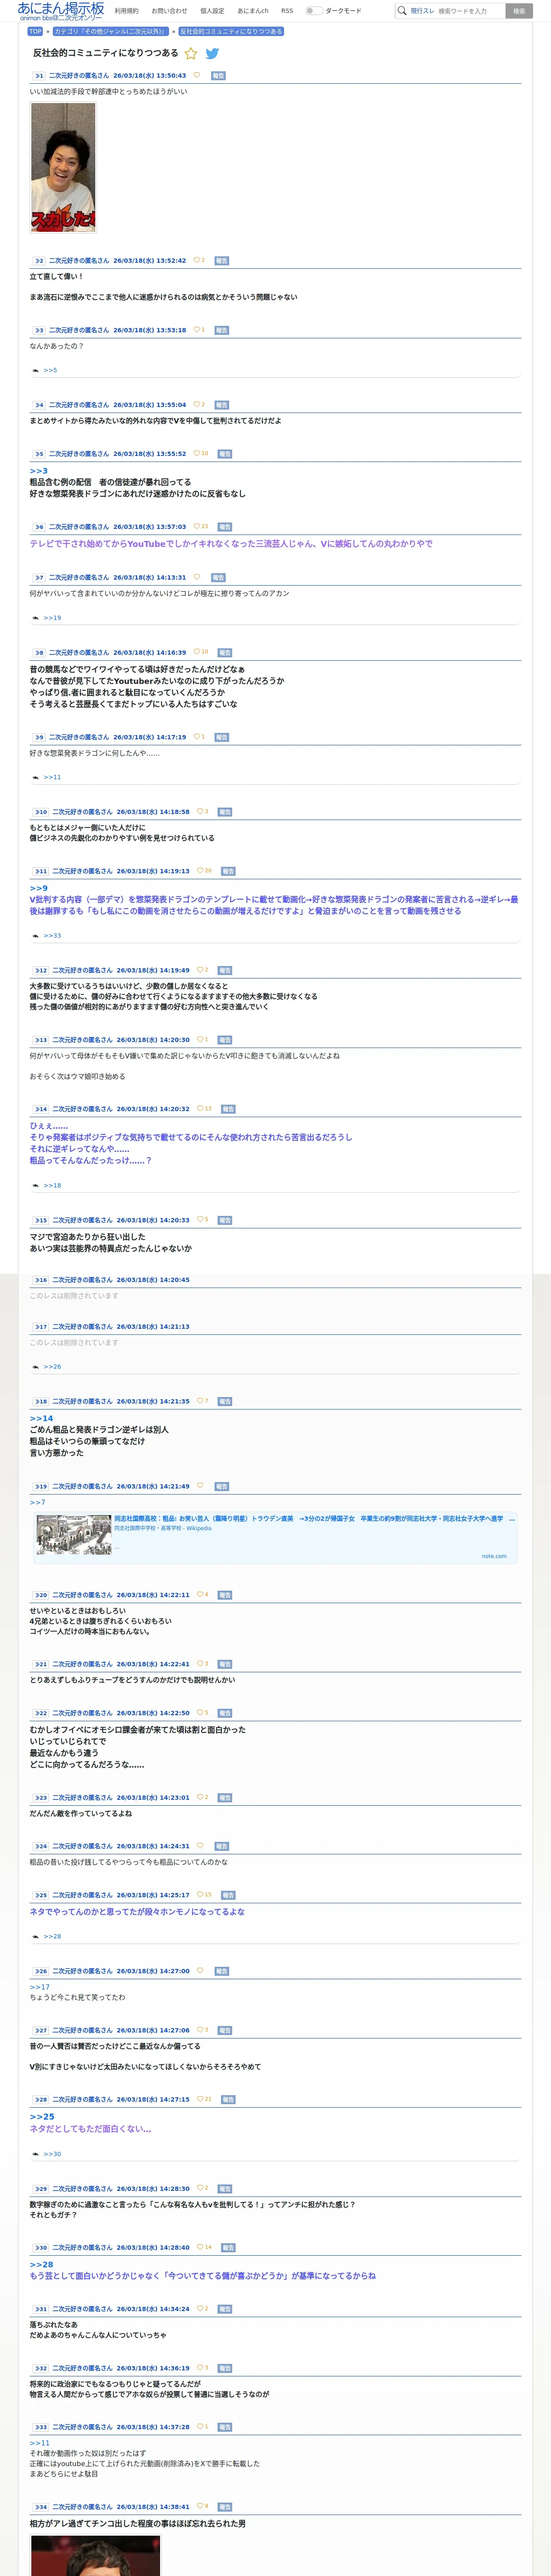Click the >>25 anchor in post 28

(x=42, y=2116)
